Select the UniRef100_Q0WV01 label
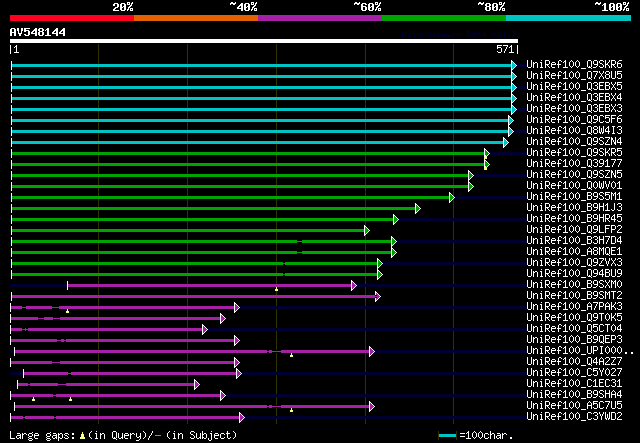Viewport: 640px width, 443px height. click(574, 185)
